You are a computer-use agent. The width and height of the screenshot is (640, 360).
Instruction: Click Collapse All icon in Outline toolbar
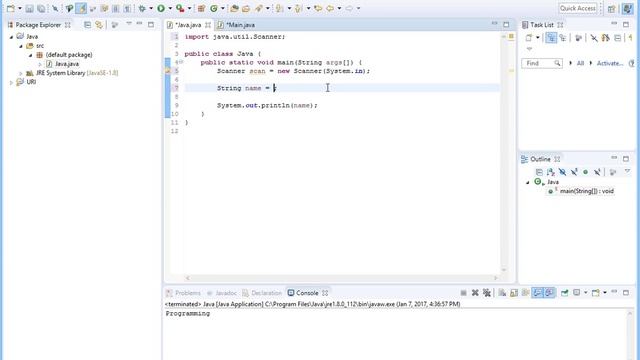pyautogui.click(x=539, y=172)
